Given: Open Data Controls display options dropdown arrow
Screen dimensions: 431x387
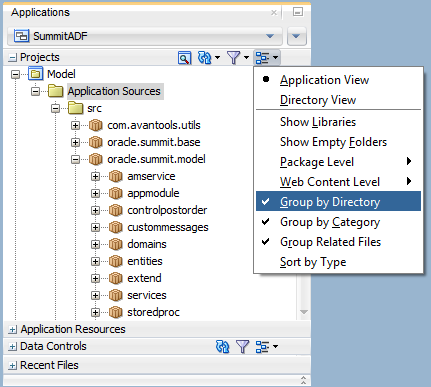Looking at the screenshot, I should 275,347.
